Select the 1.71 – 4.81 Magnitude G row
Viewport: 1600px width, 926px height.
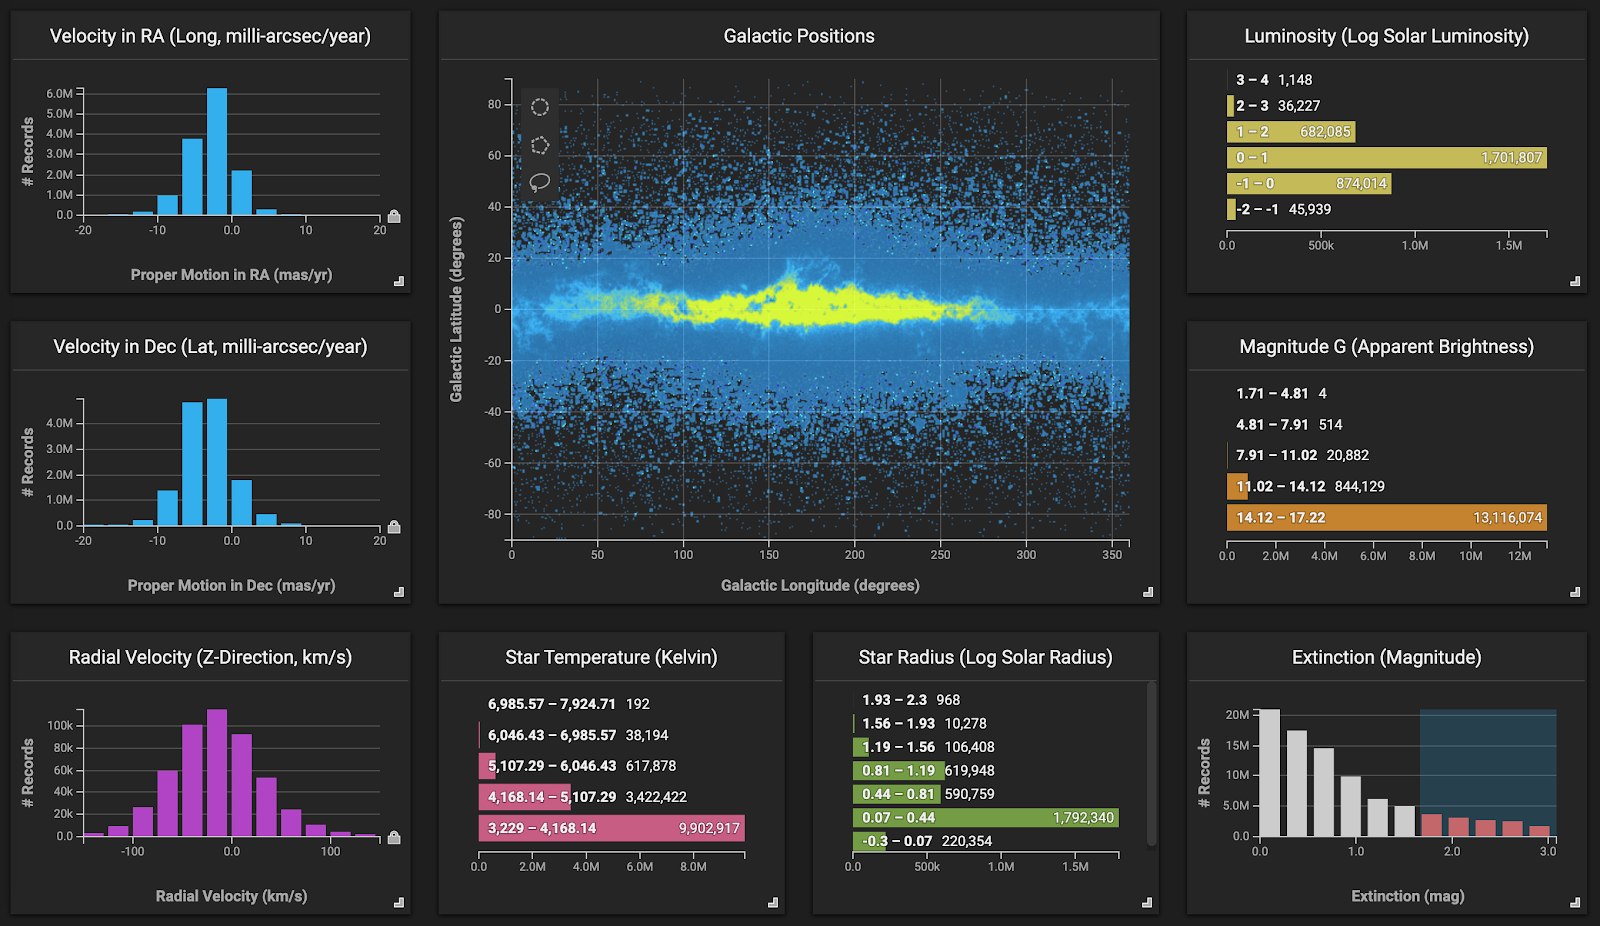click(1387, 393)
